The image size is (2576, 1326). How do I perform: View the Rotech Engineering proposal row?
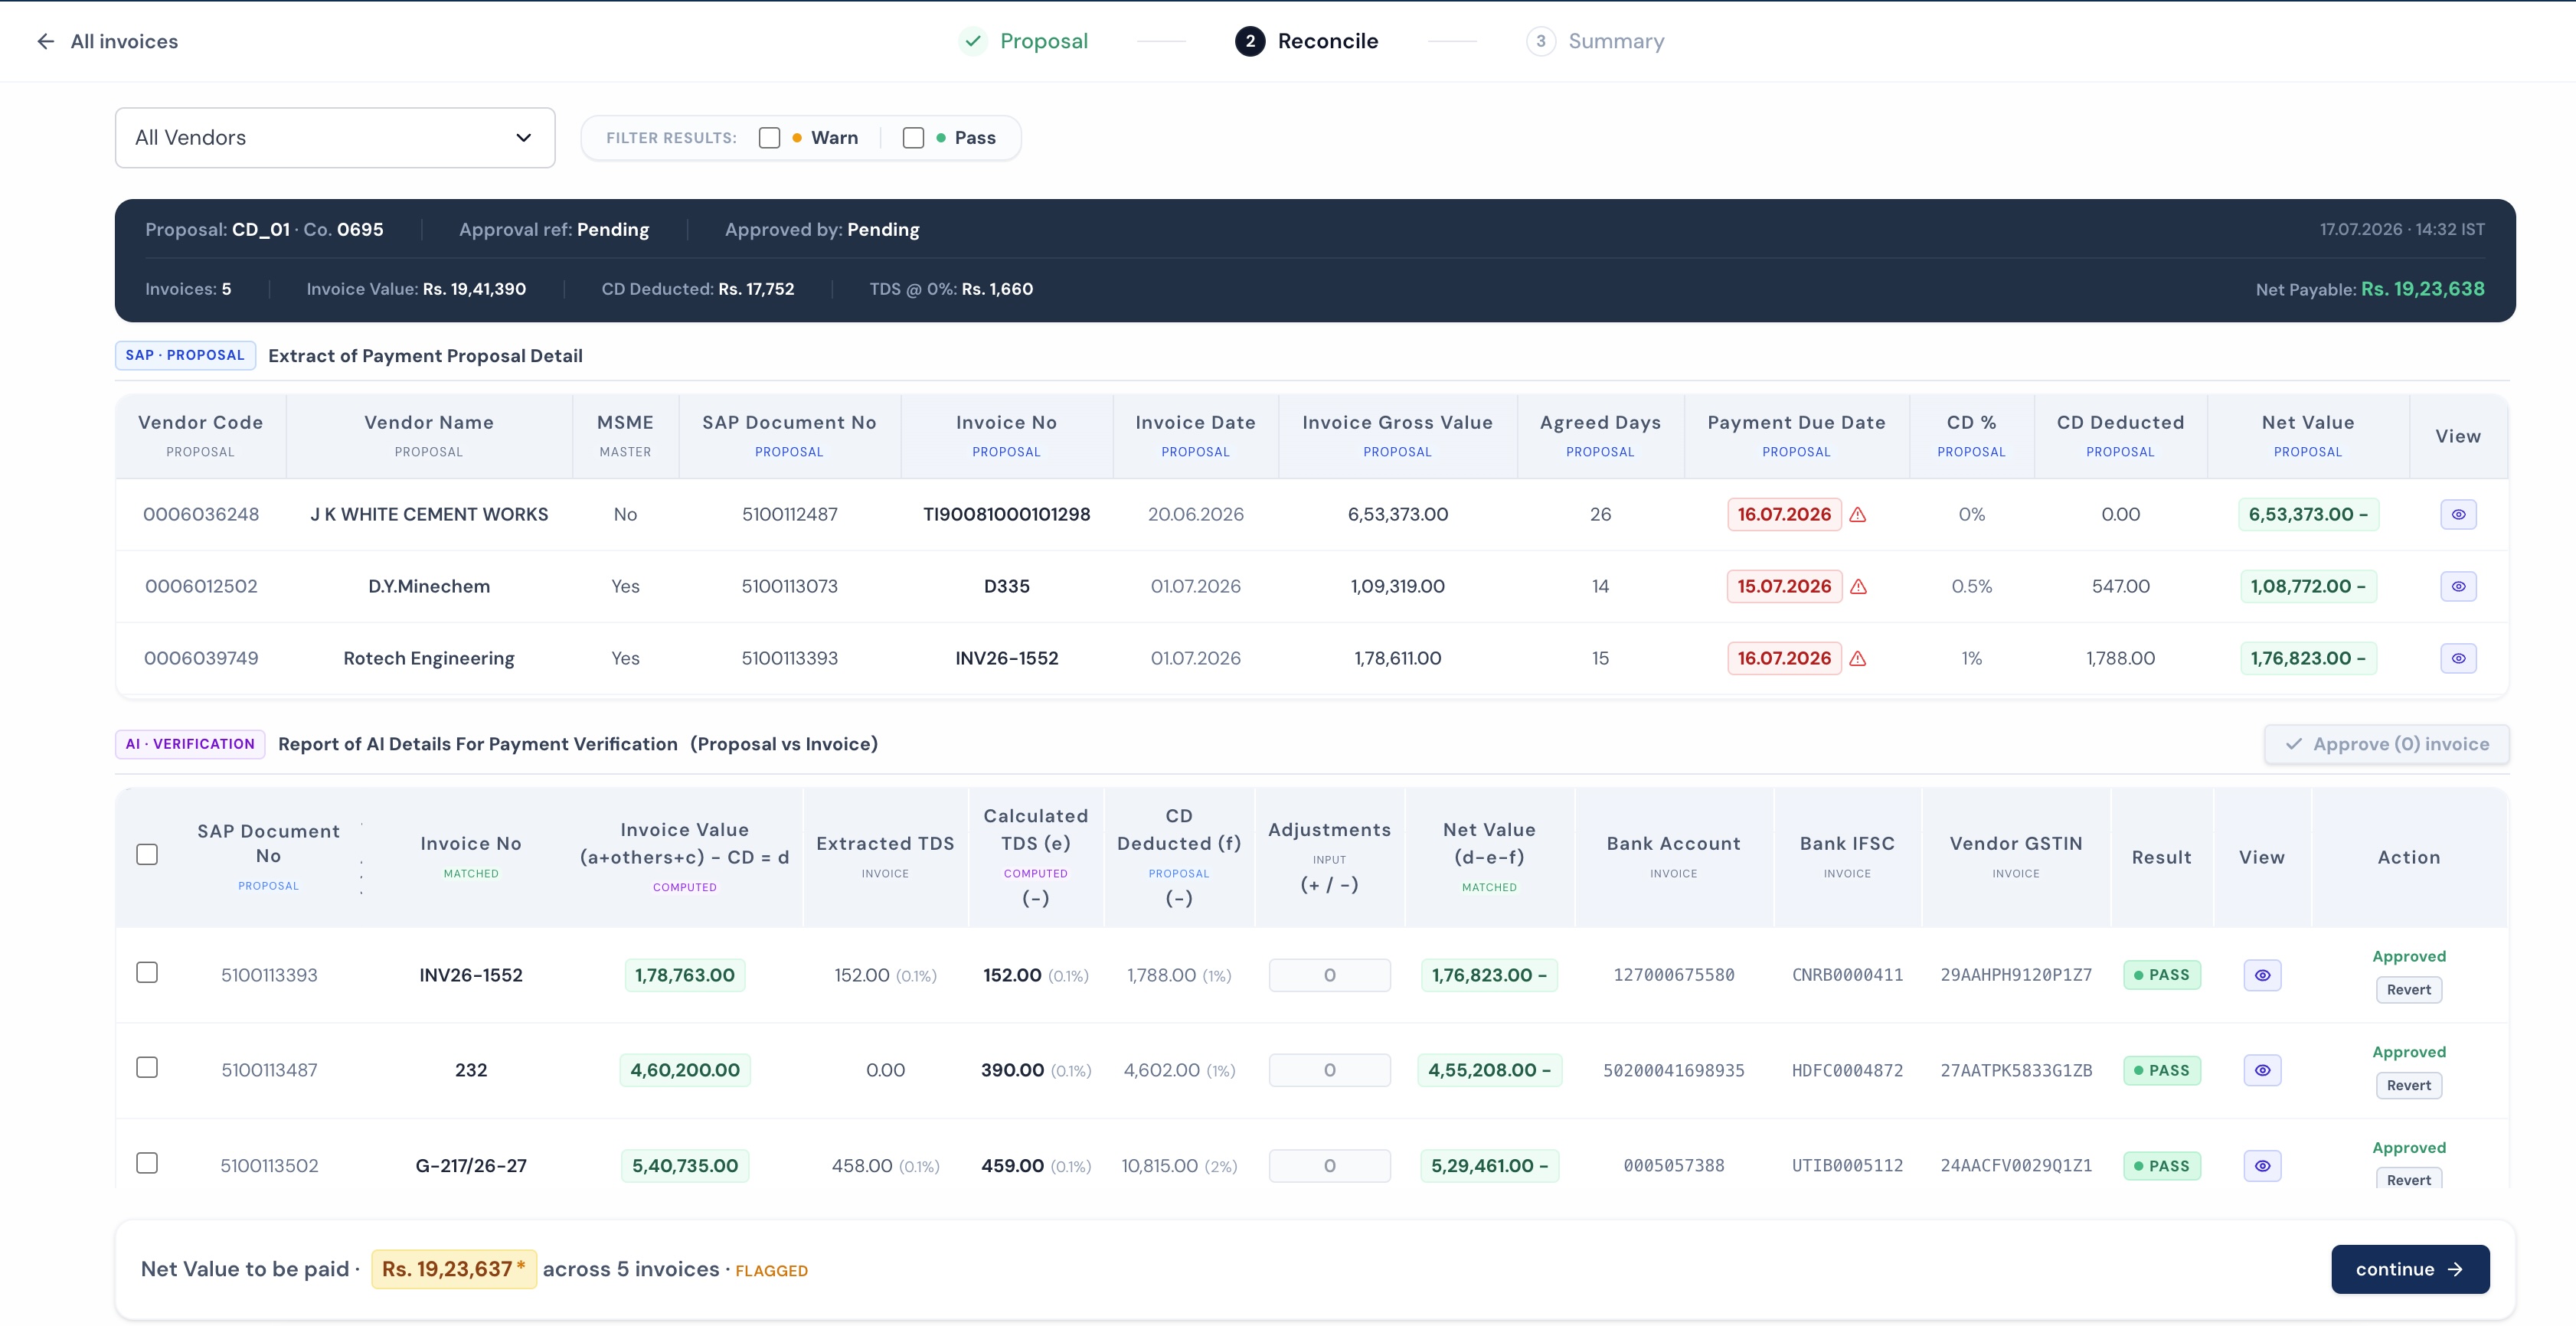2457,658
